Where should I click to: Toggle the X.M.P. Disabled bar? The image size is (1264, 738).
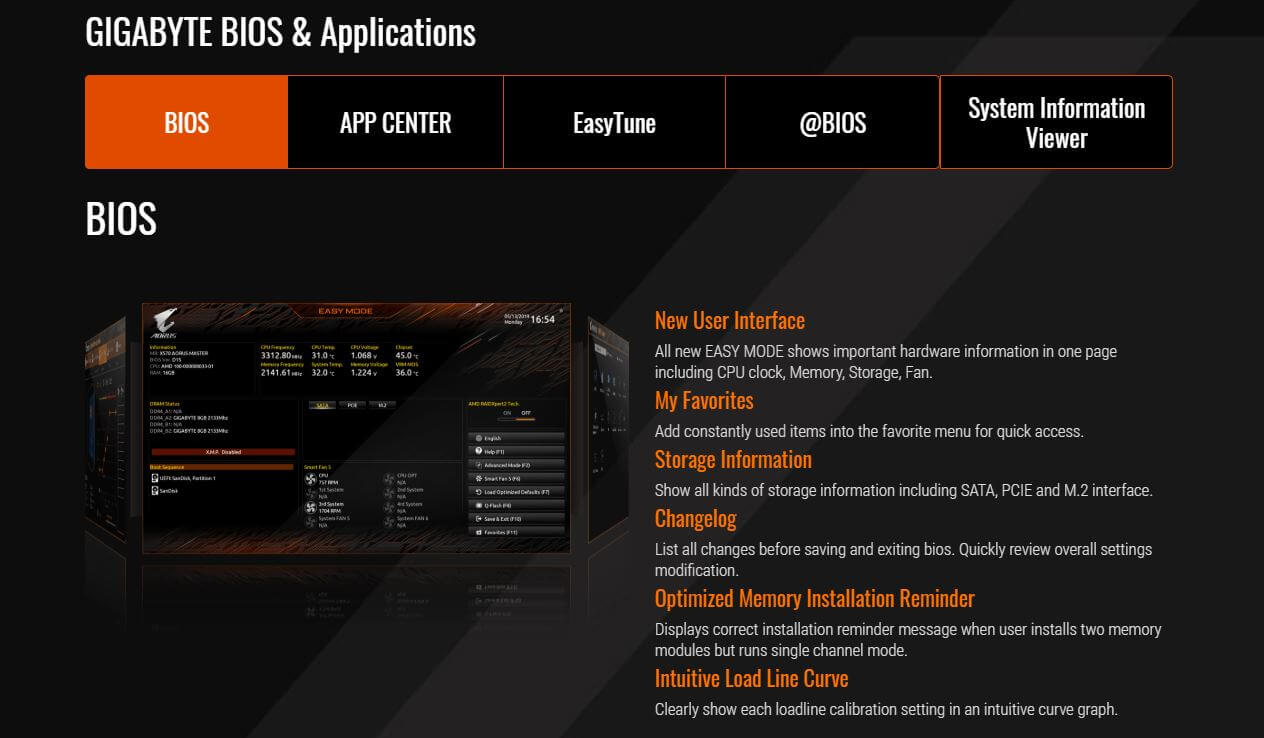pyautogui.click(x=223, y=452)
